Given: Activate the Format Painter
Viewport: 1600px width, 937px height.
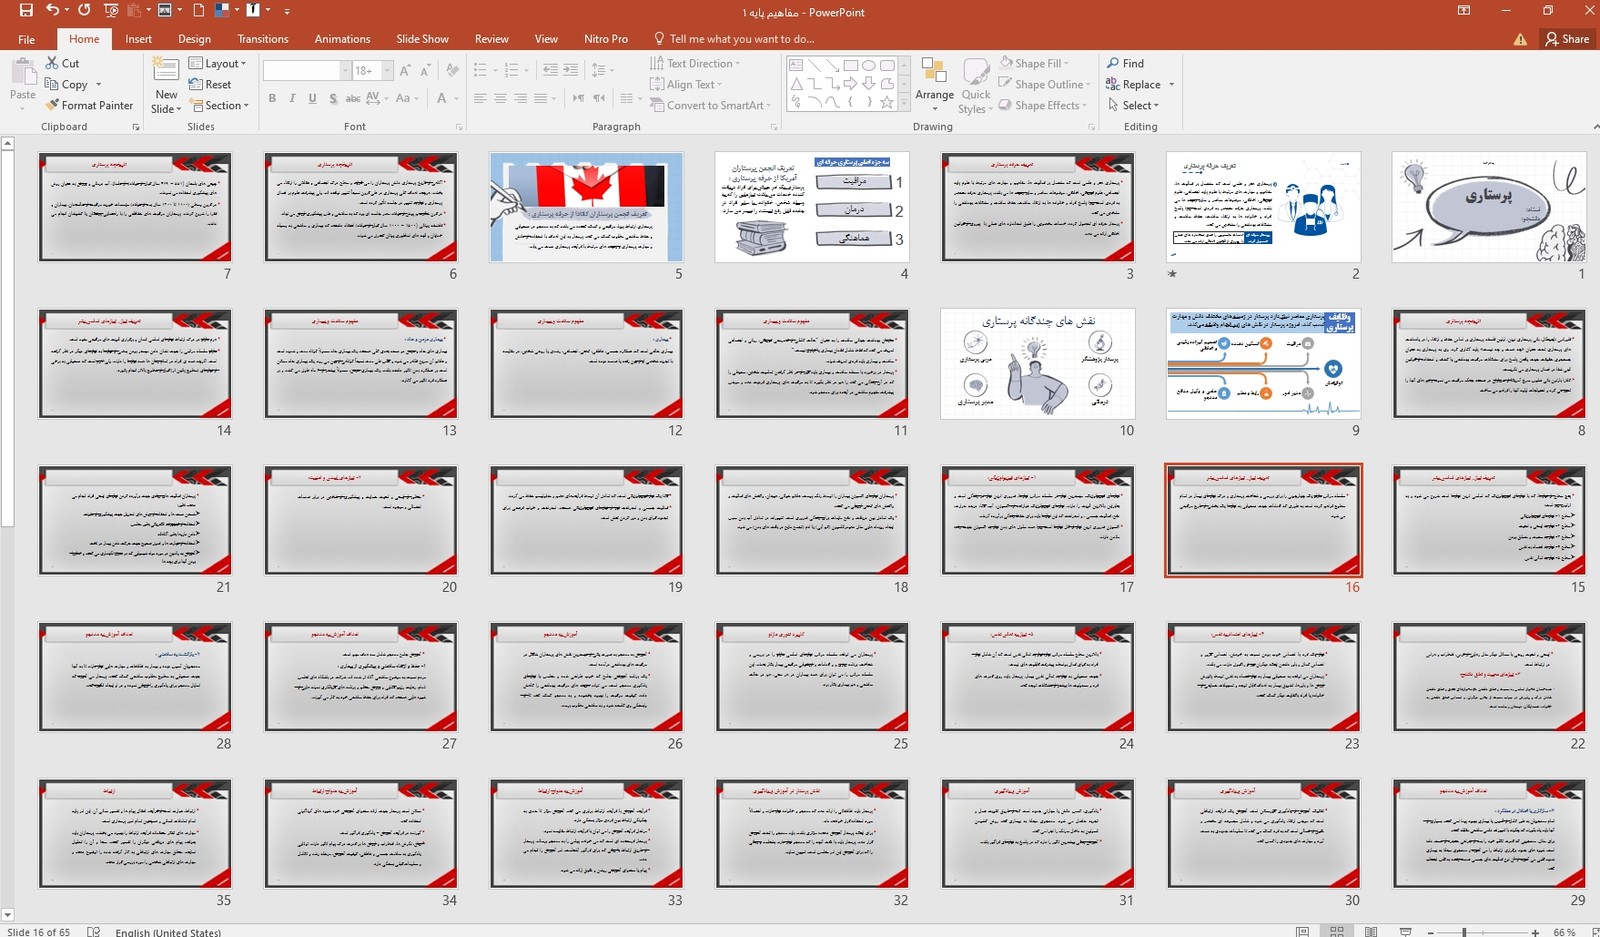Looking at the screenshot, I should (89, 105).
